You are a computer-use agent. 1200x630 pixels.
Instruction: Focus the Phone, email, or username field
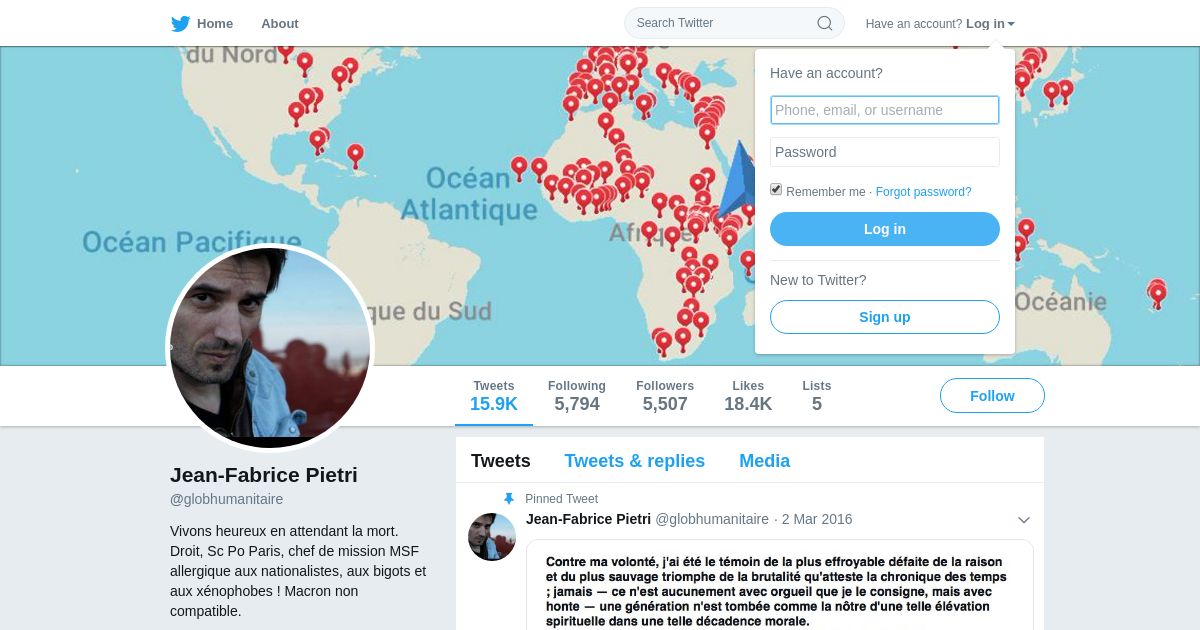pyautogui.click(x=885, y=110)
